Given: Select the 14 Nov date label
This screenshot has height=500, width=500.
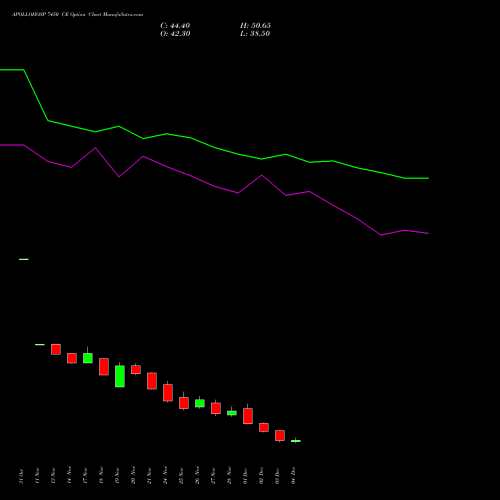Looking at the screenshot, I should click(x=69, y=476).
